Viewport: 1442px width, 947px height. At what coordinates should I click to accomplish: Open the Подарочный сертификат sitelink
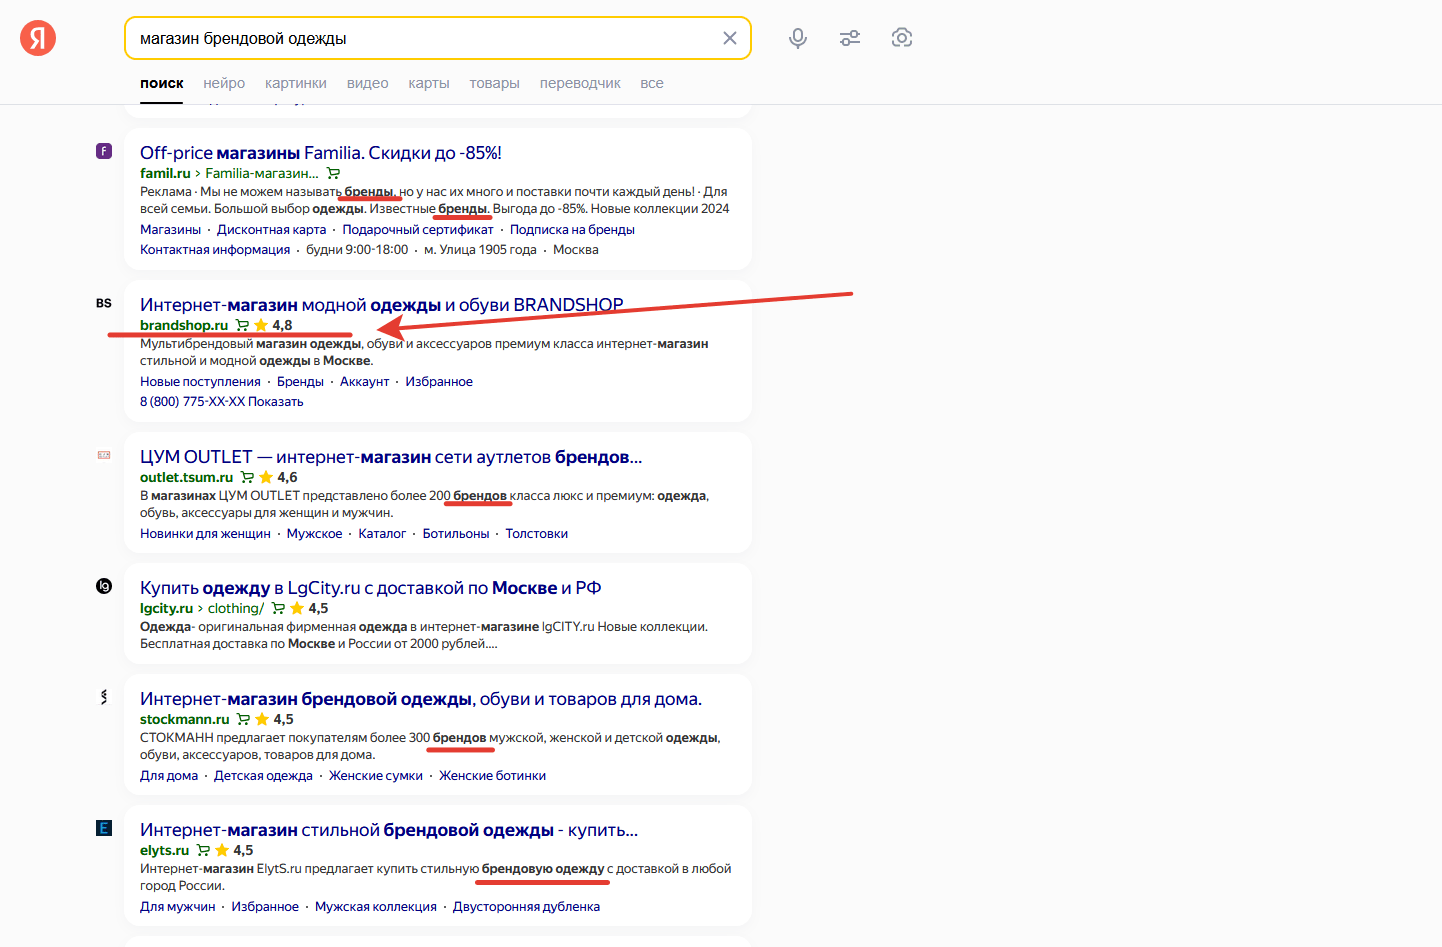(418, 229)
